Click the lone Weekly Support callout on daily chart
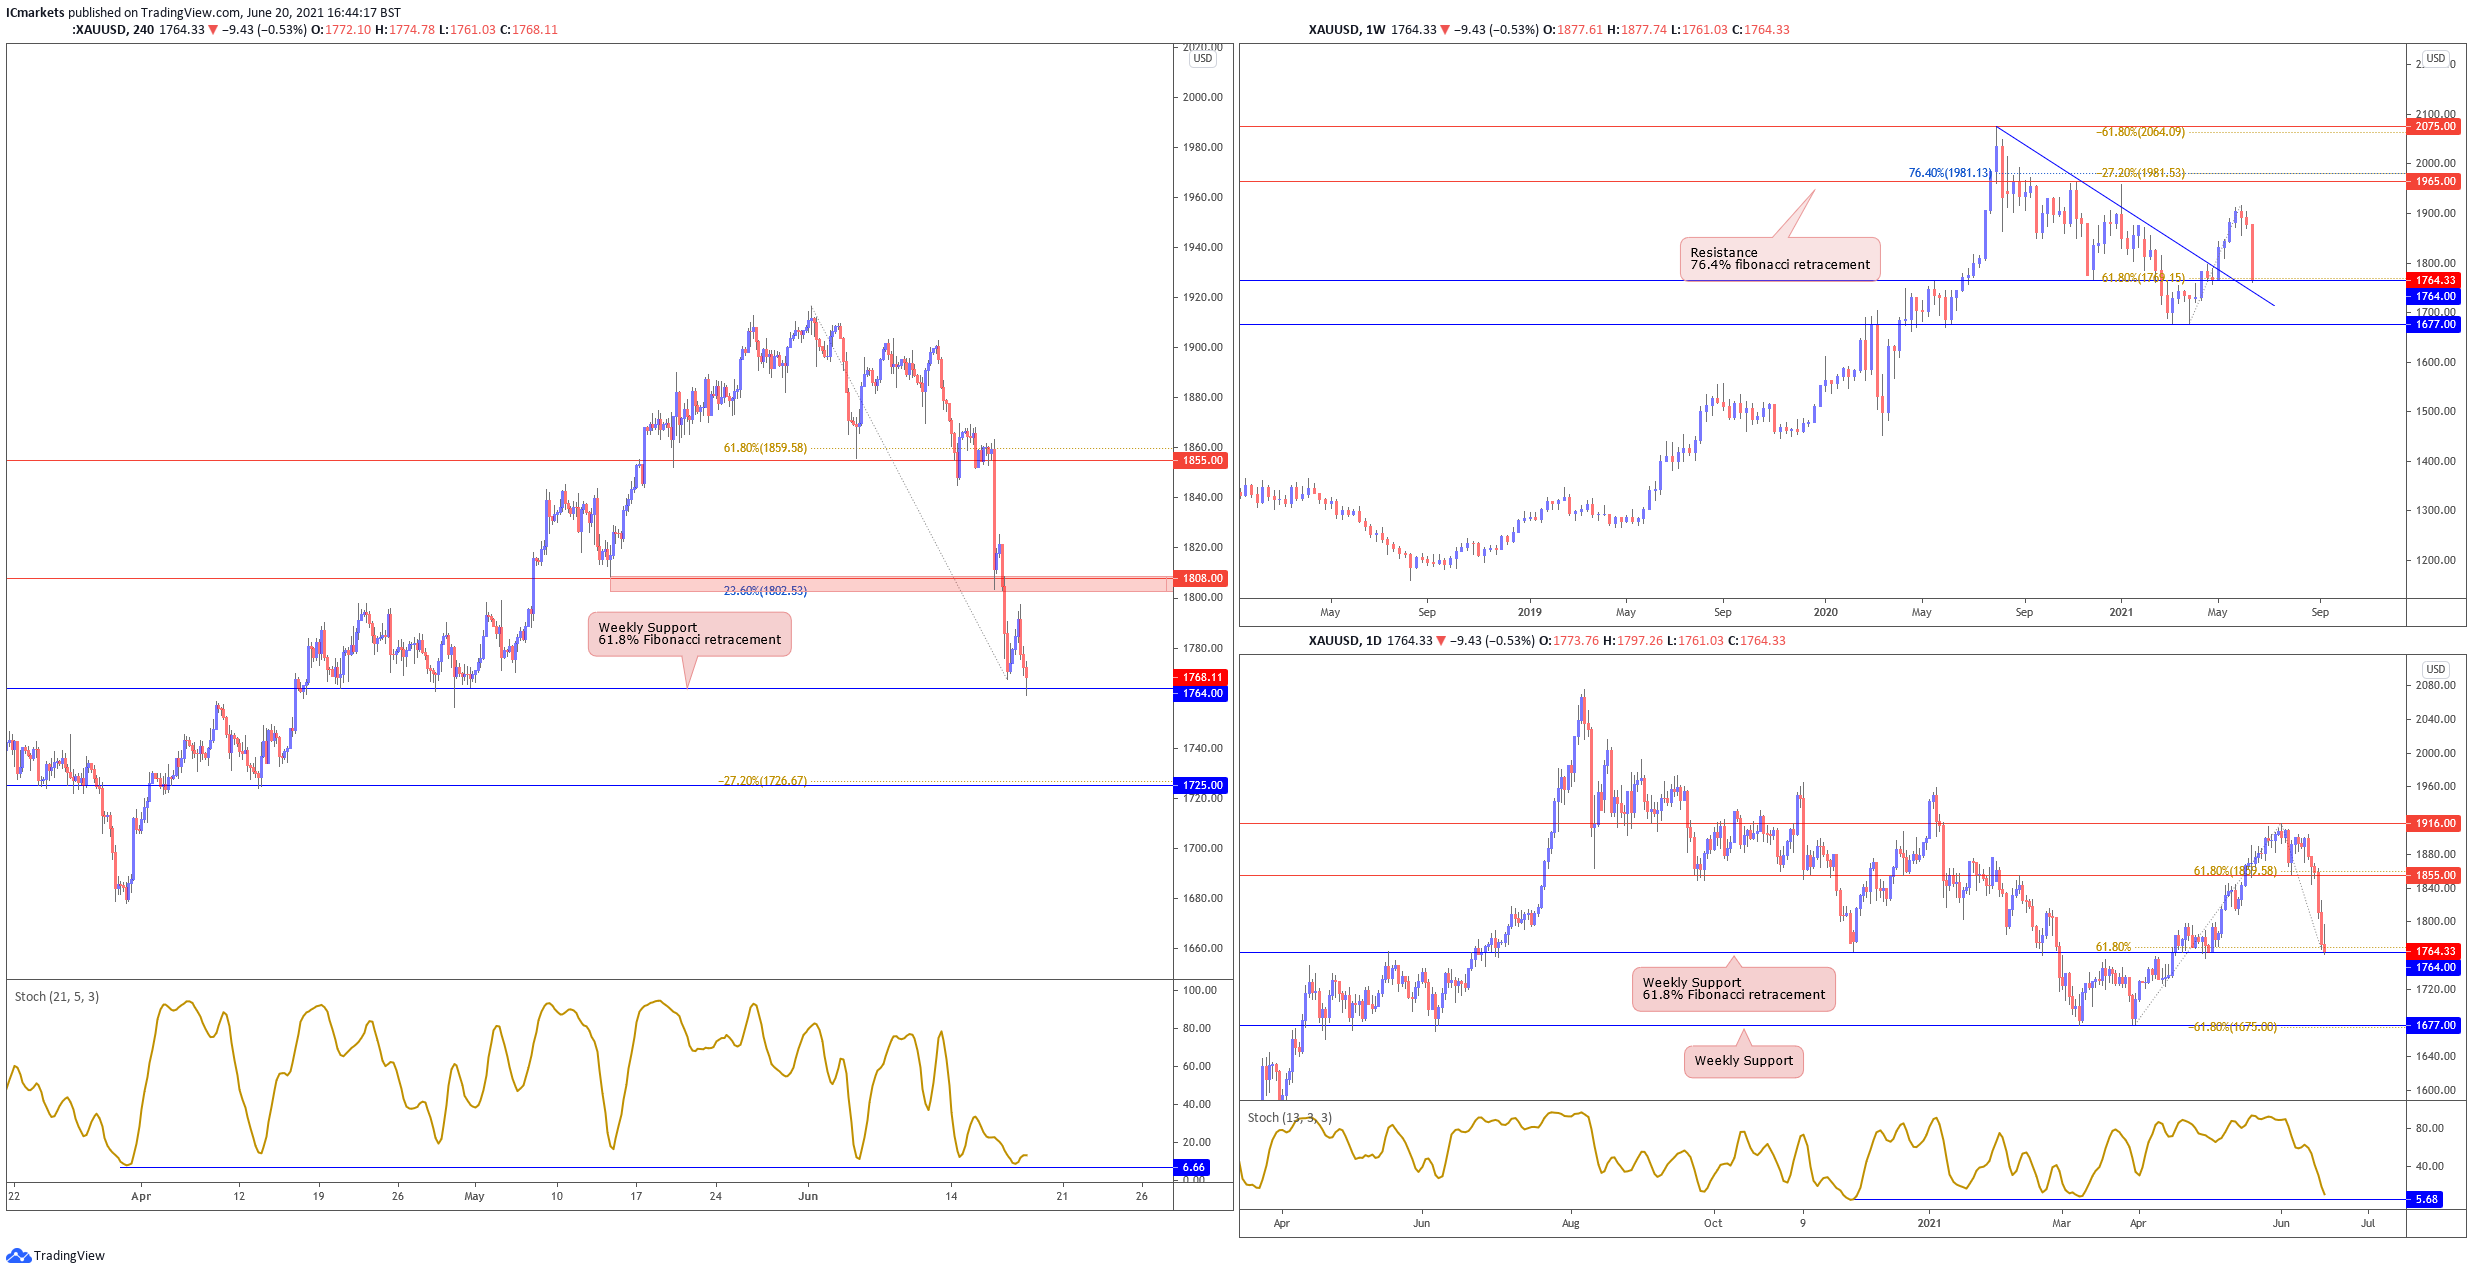Viewport: 2473px width, 1274px height. pos(1743,1061)
